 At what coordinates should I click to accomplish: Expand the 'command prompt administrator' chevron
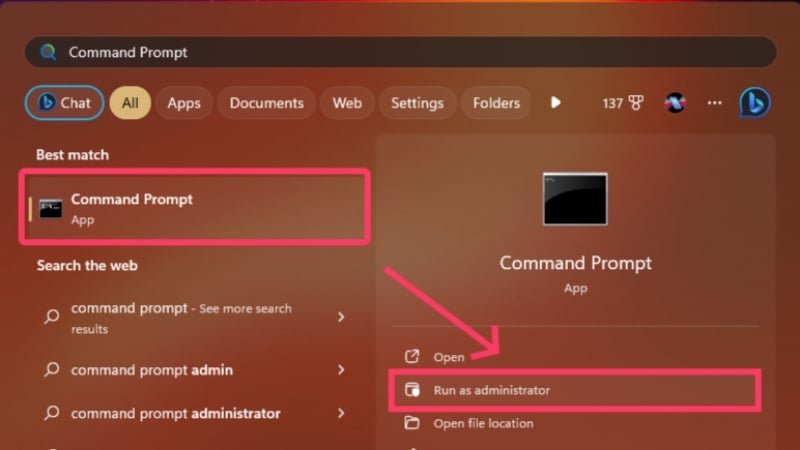(x=341, y=413)
